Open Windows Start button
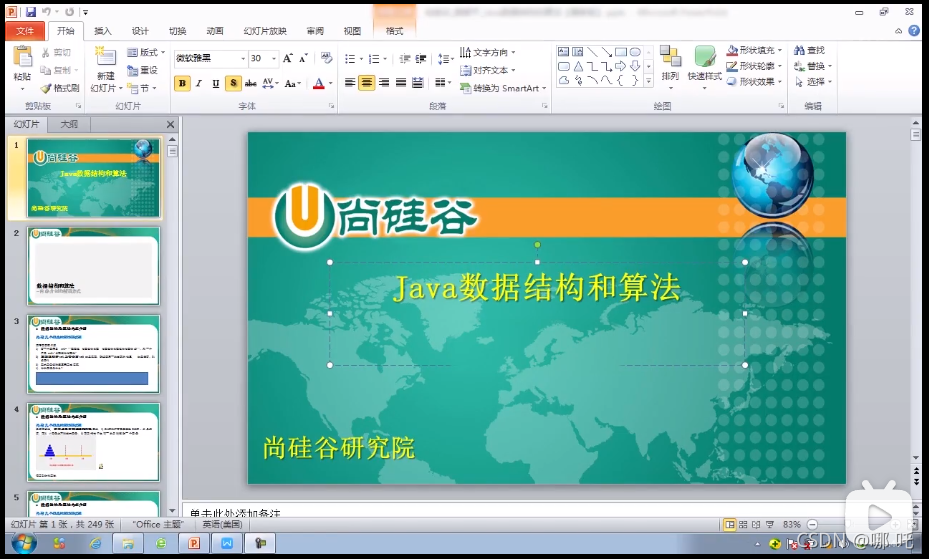The height and width of the screenshot is (559, 929). click(x=24, y=543)
